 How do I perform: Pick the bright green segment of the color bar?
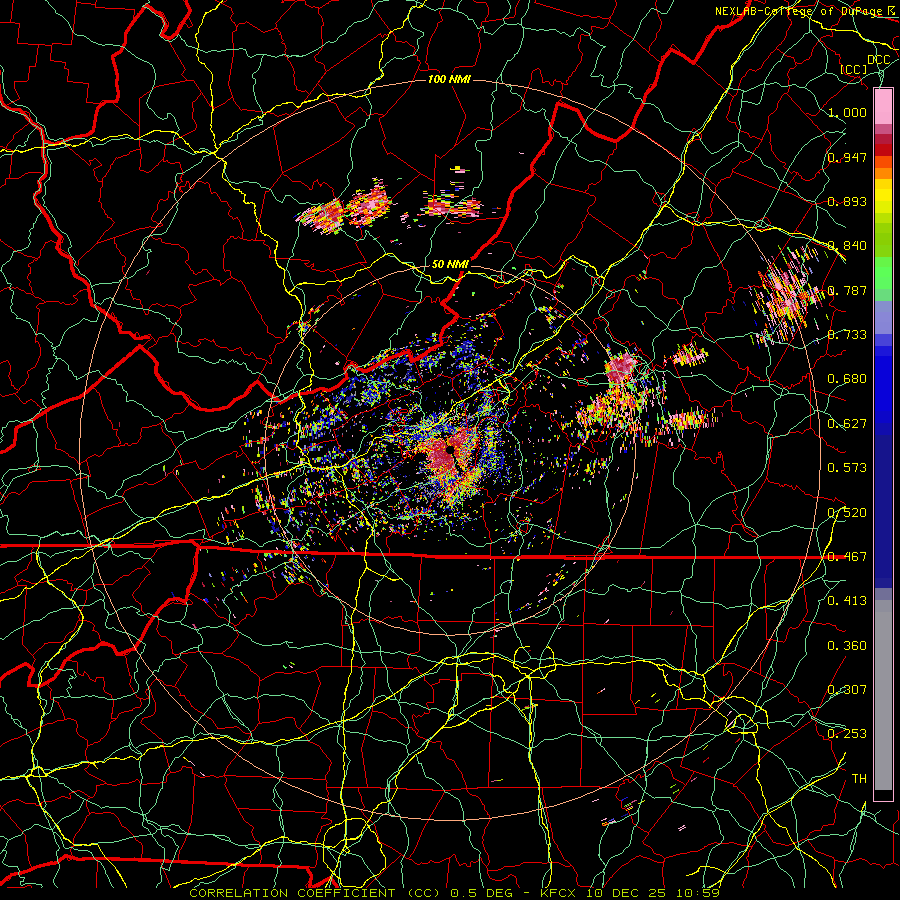(x=883, y=273)
